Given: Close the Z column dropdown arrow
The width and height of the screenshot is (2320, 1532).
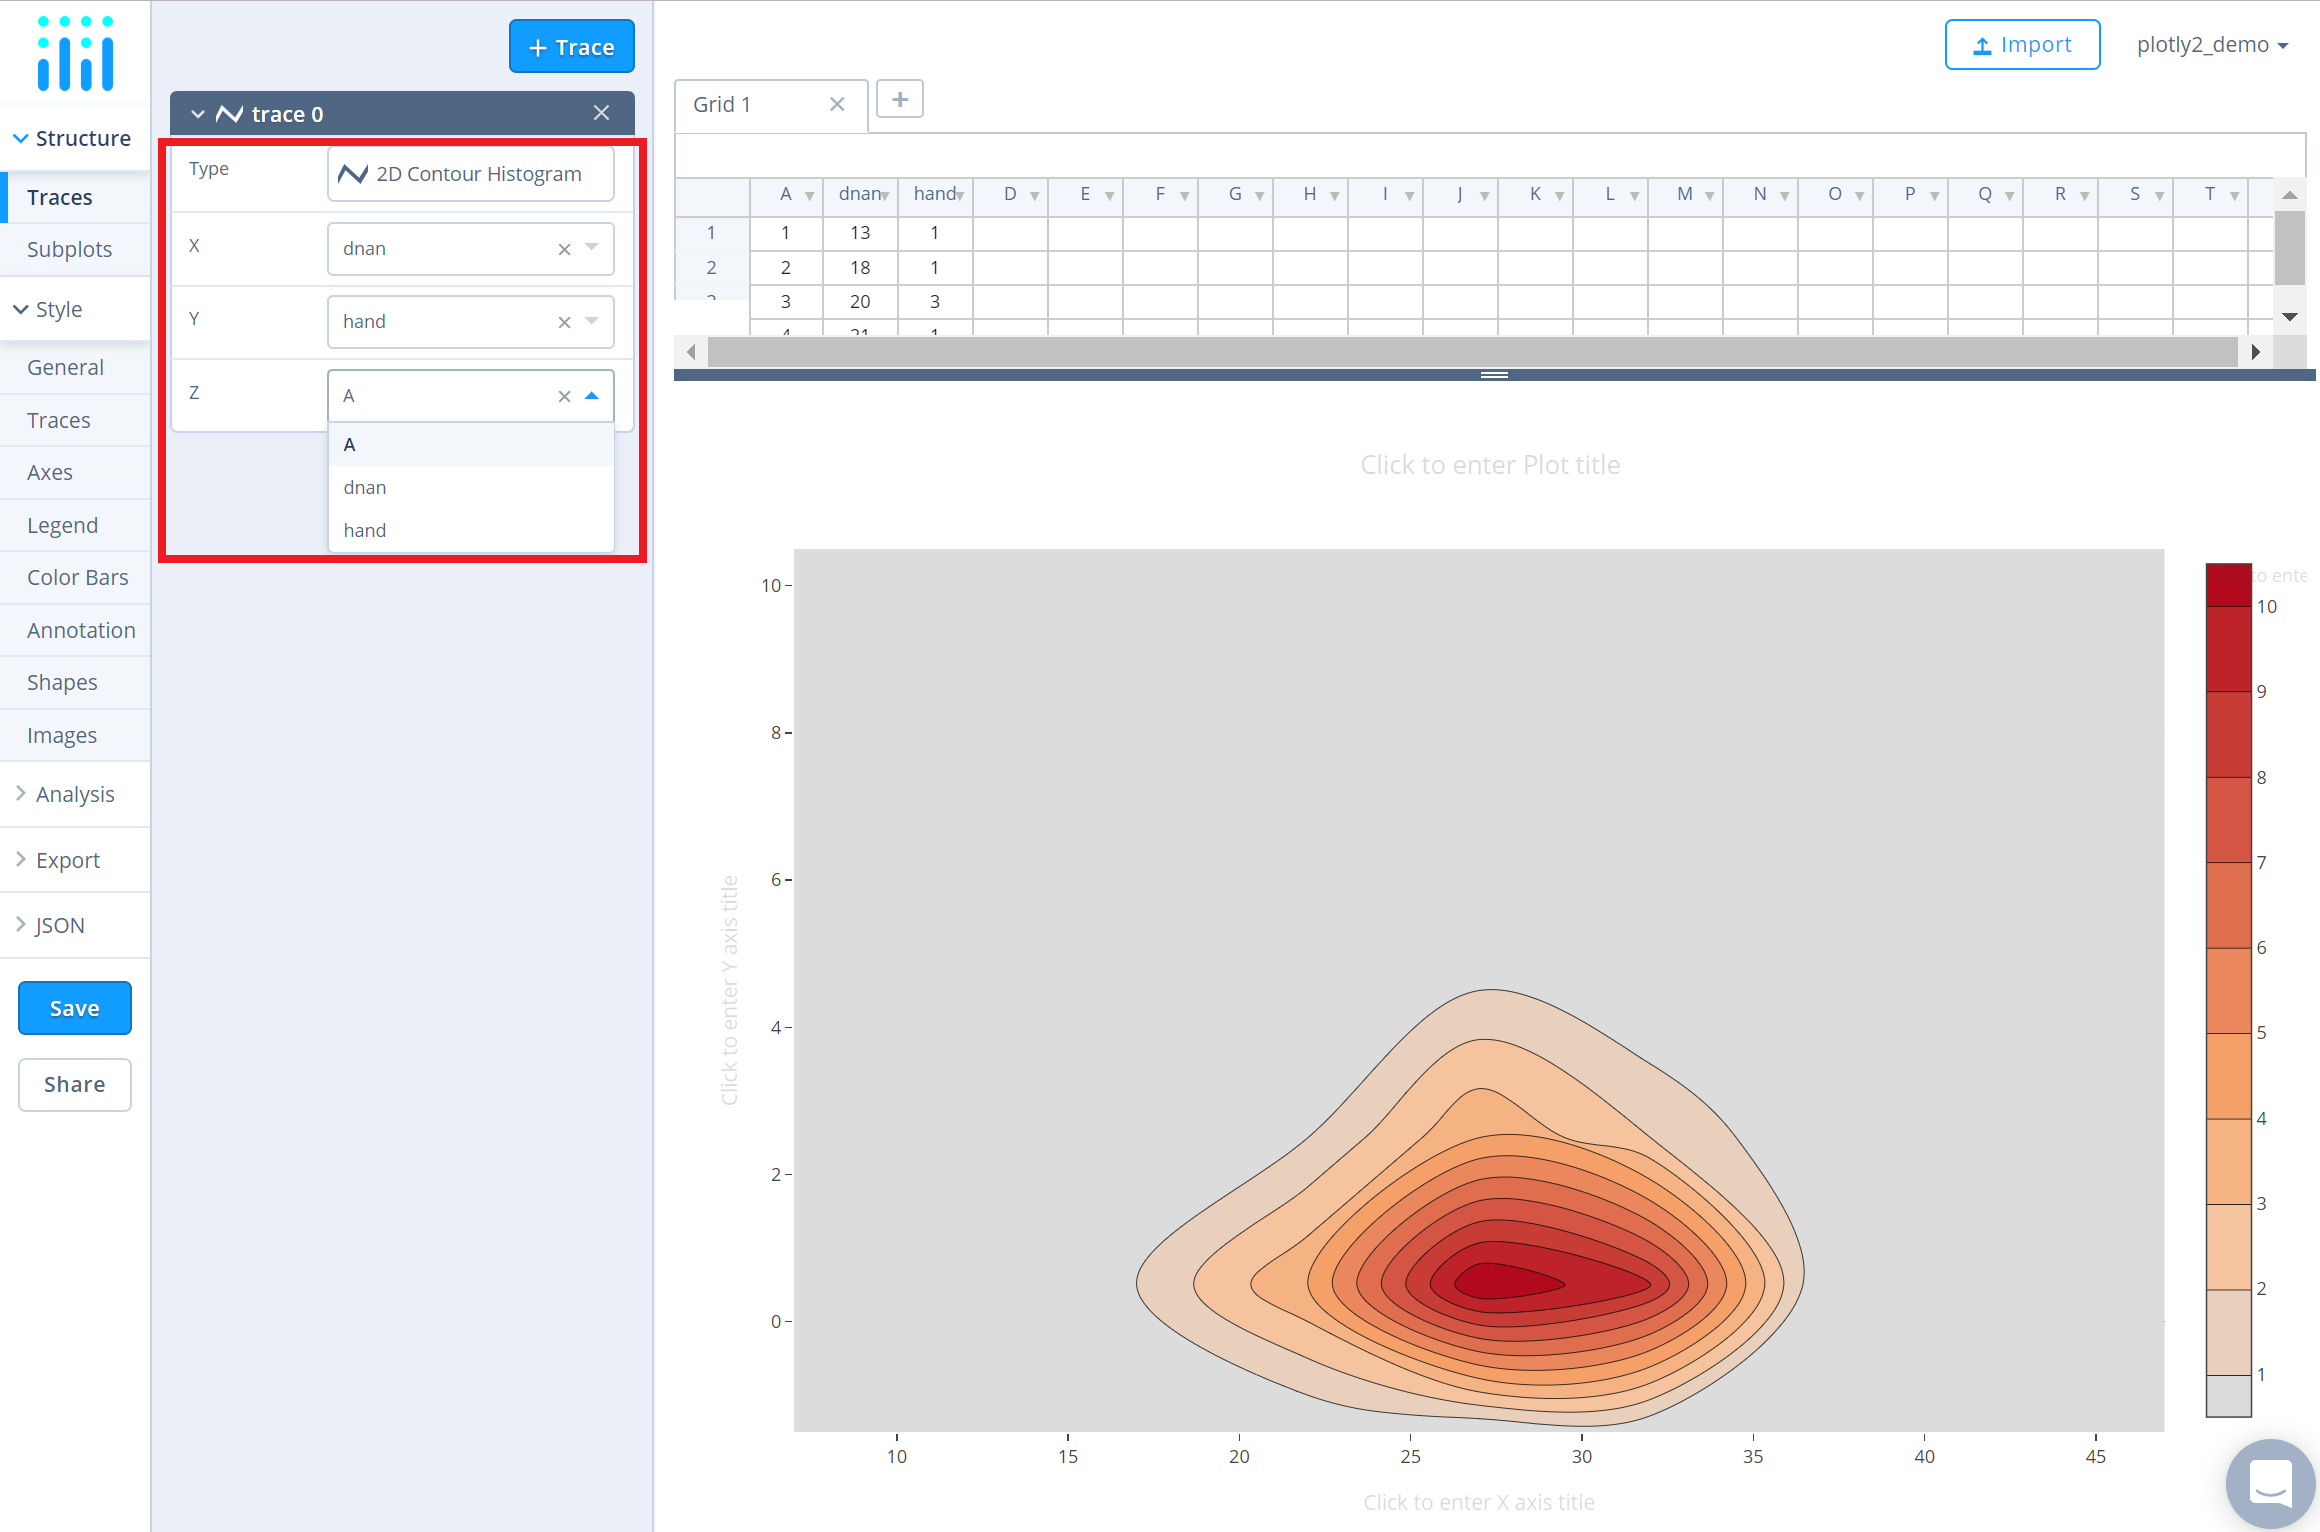Looking at the screenshot, I should pos(592,395).
